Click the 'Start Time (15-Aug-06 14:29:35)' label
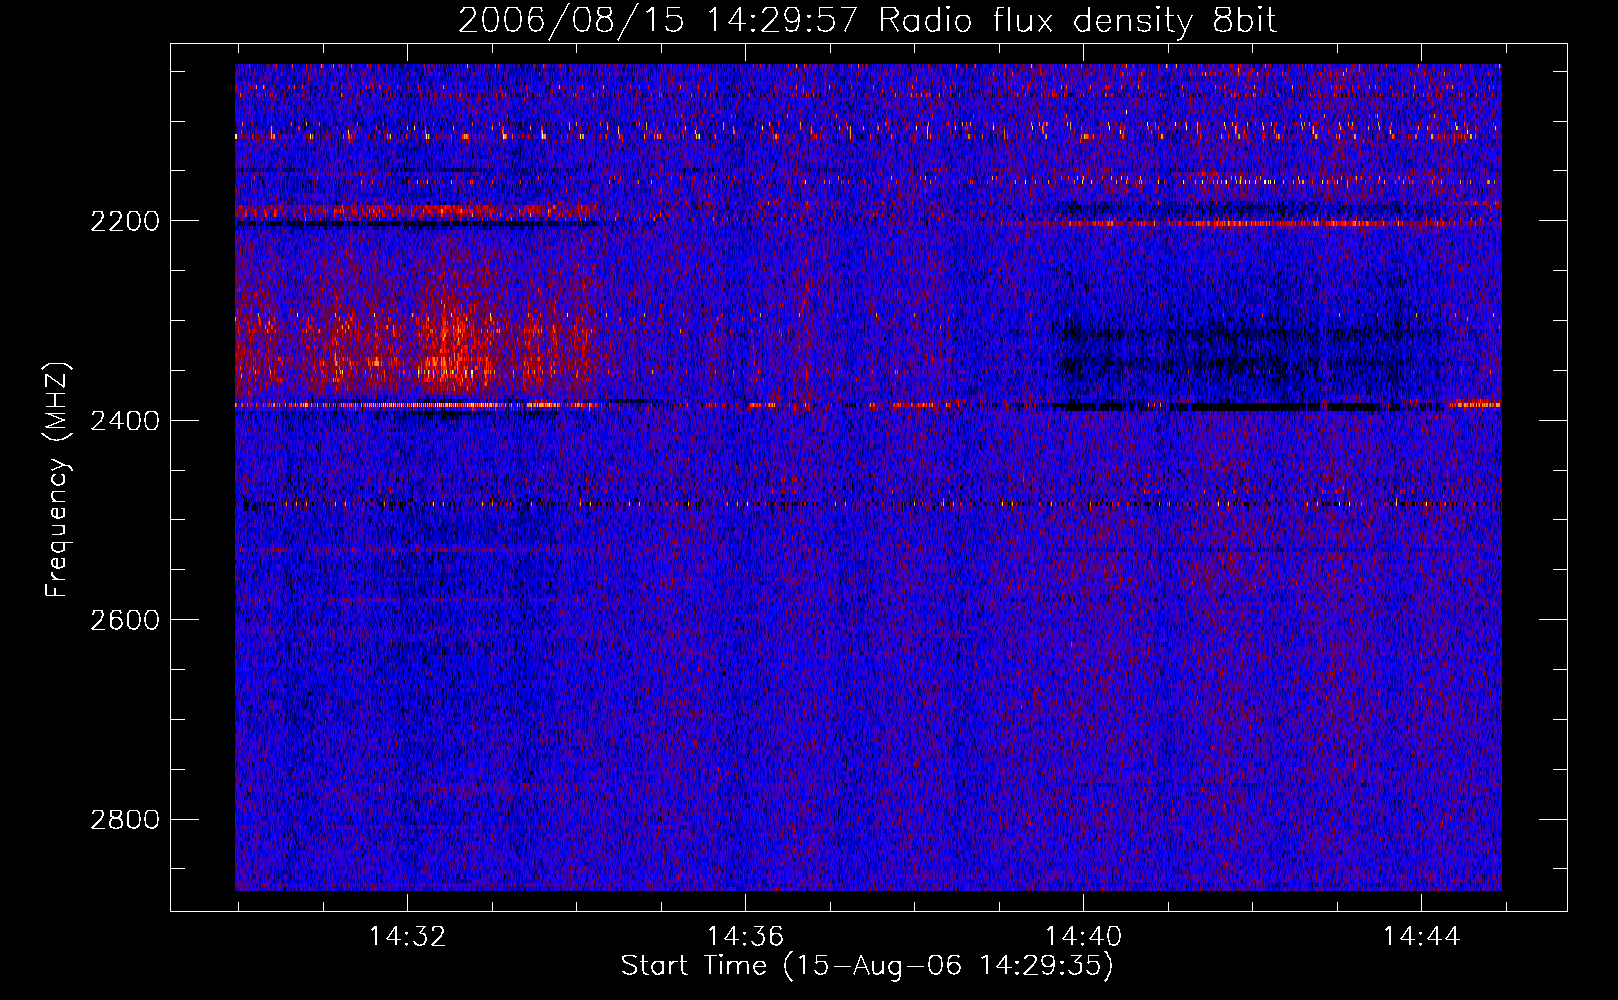 [x=867, y=966]
